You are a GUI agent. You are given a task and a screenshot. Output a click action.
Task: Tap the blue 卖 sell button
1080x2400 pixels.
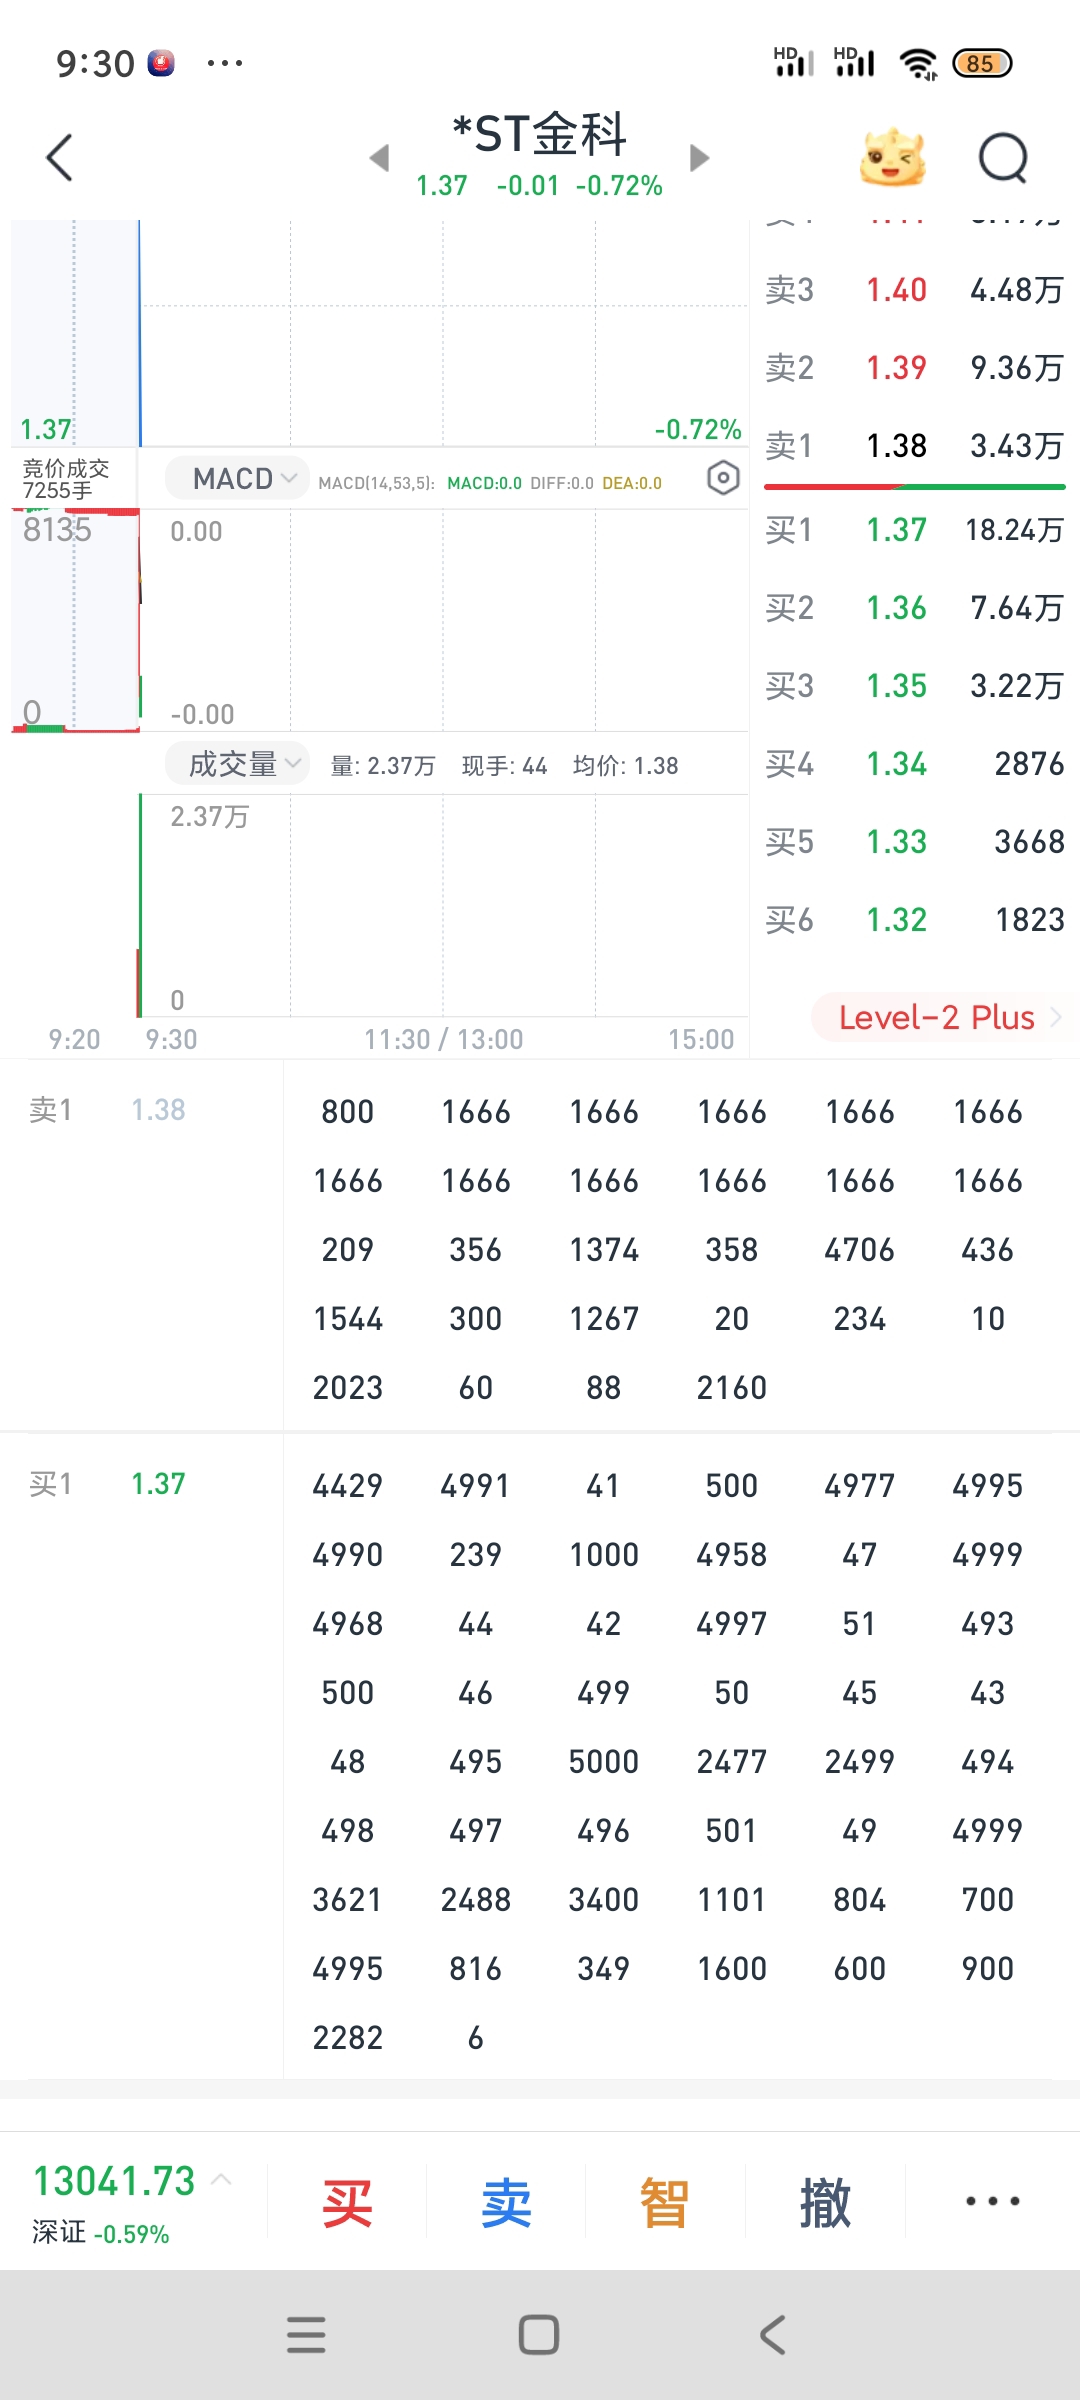(506, 2202)
